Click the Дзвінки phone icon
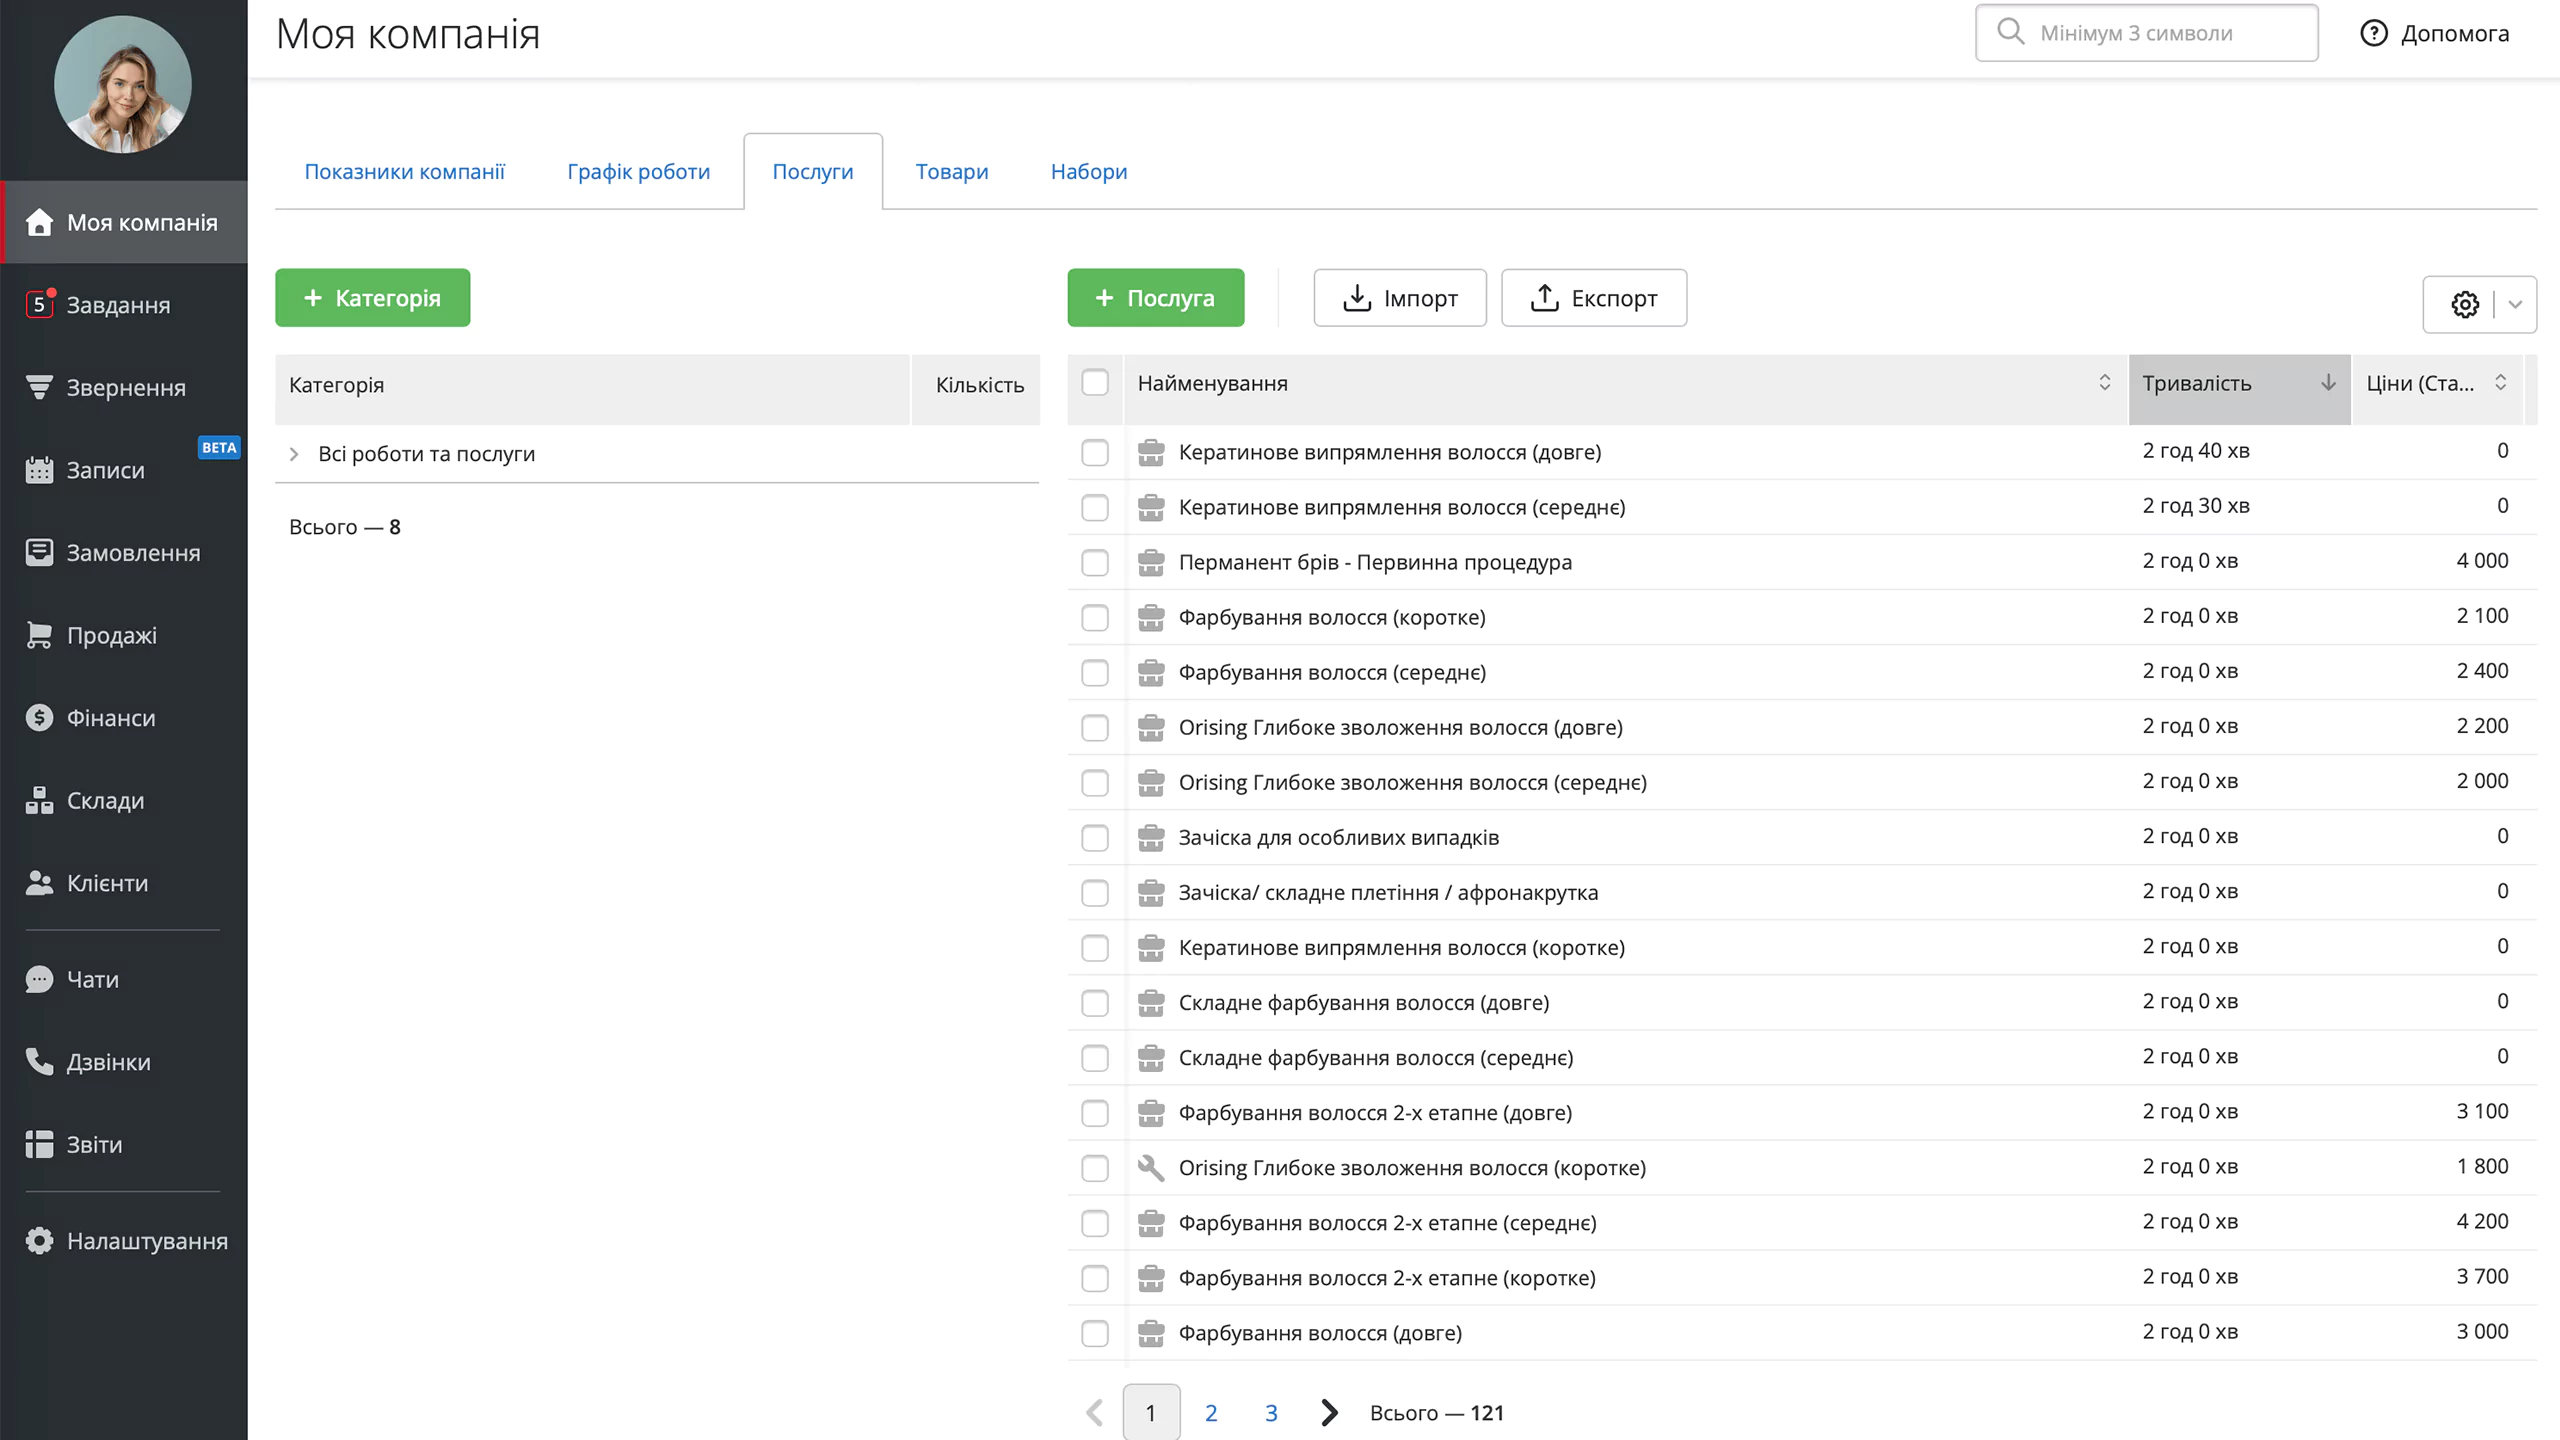Viewport: 2560px width, 1440px height. coord(39,1061)
